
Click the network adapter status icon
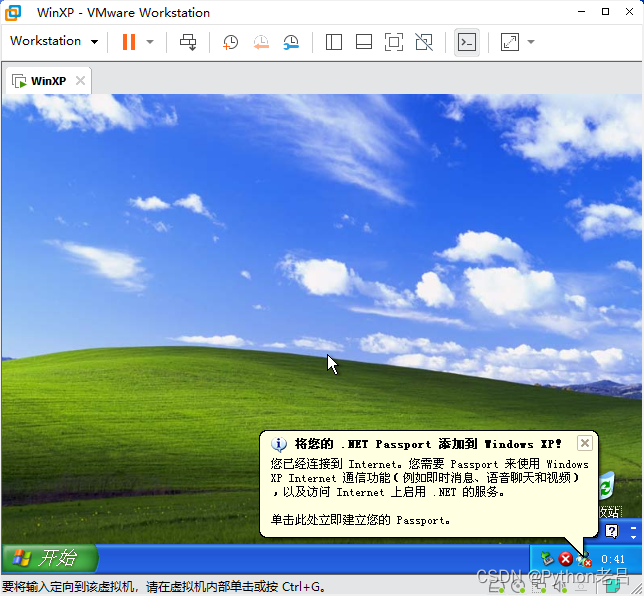point(539,588)
